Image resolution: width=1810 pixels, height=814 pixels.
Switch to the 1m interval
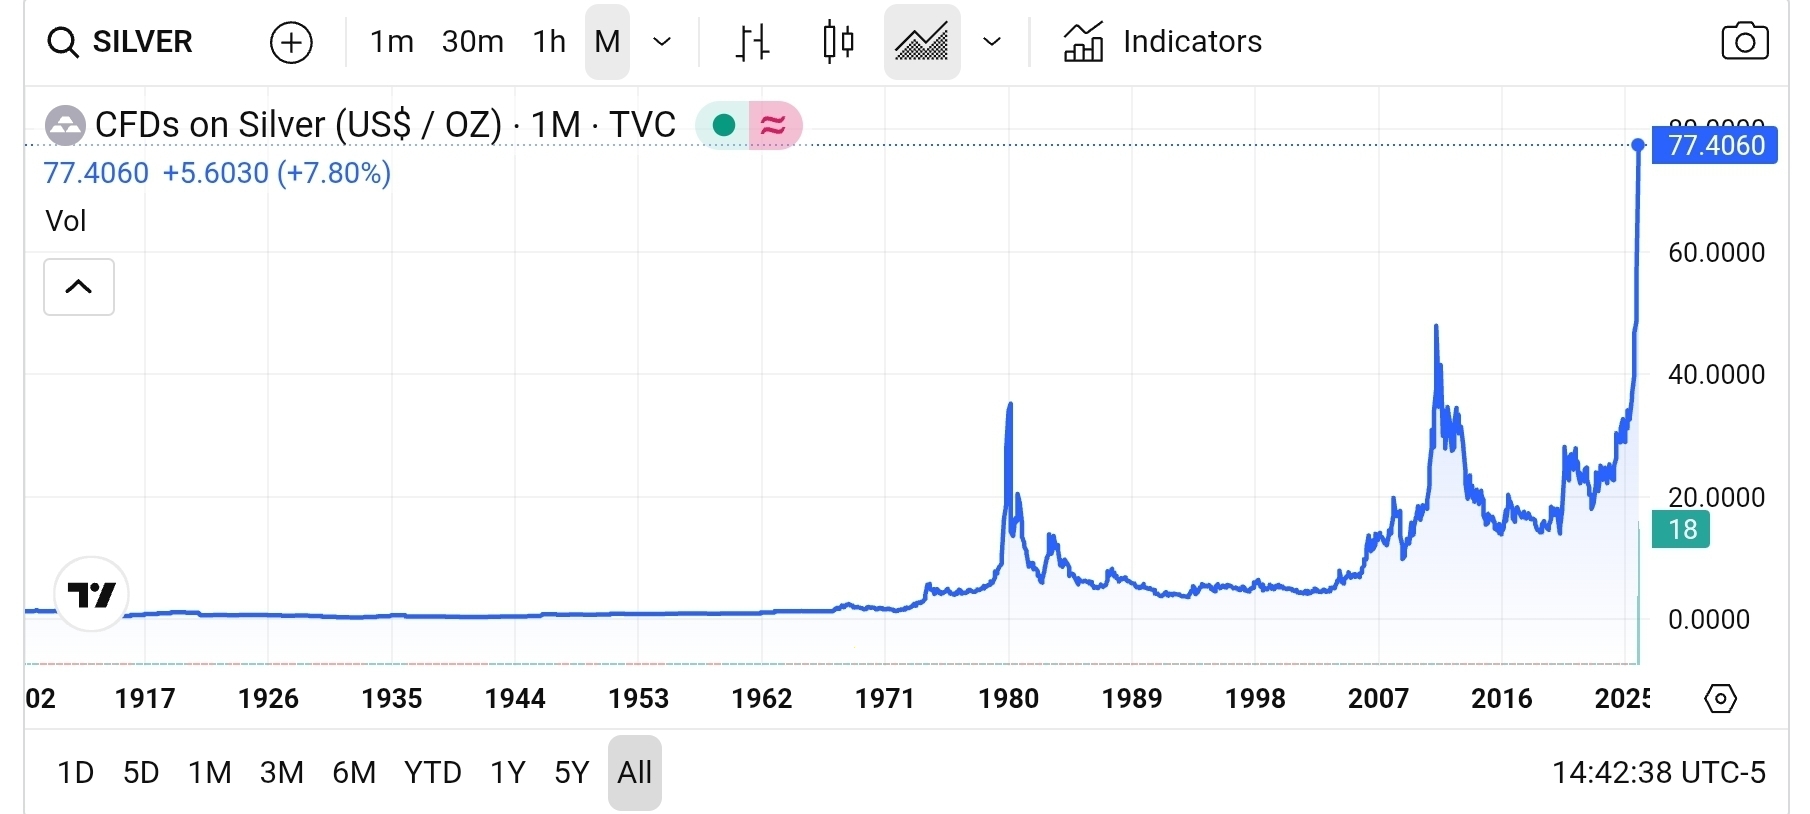pos(392,42)
